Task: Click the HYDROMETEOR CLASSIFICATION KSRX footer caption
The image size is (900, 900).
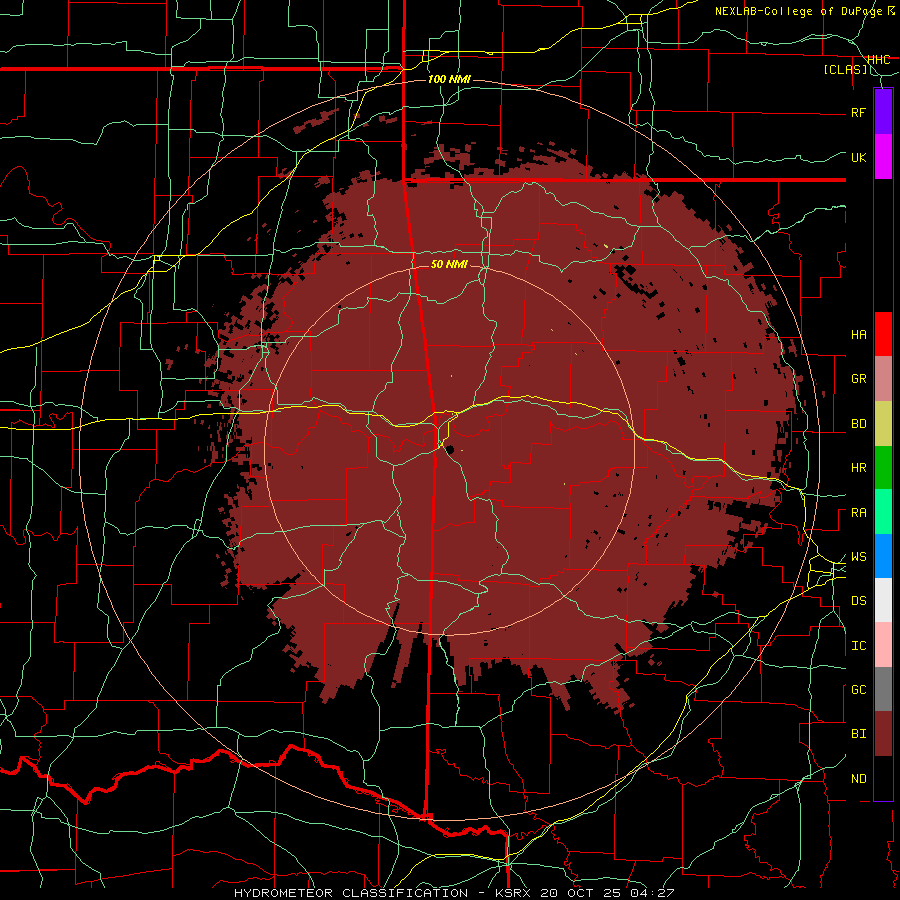Action: click(x=453, y=893)
